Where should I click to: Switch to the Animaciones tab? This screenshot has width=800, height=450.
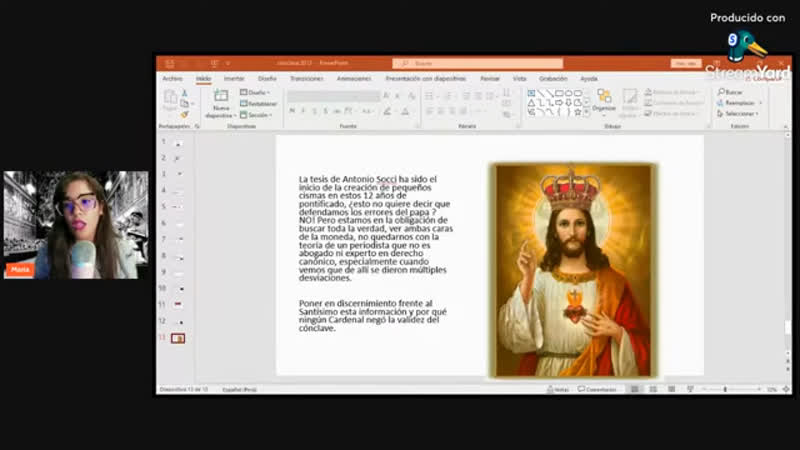point(354,79)
